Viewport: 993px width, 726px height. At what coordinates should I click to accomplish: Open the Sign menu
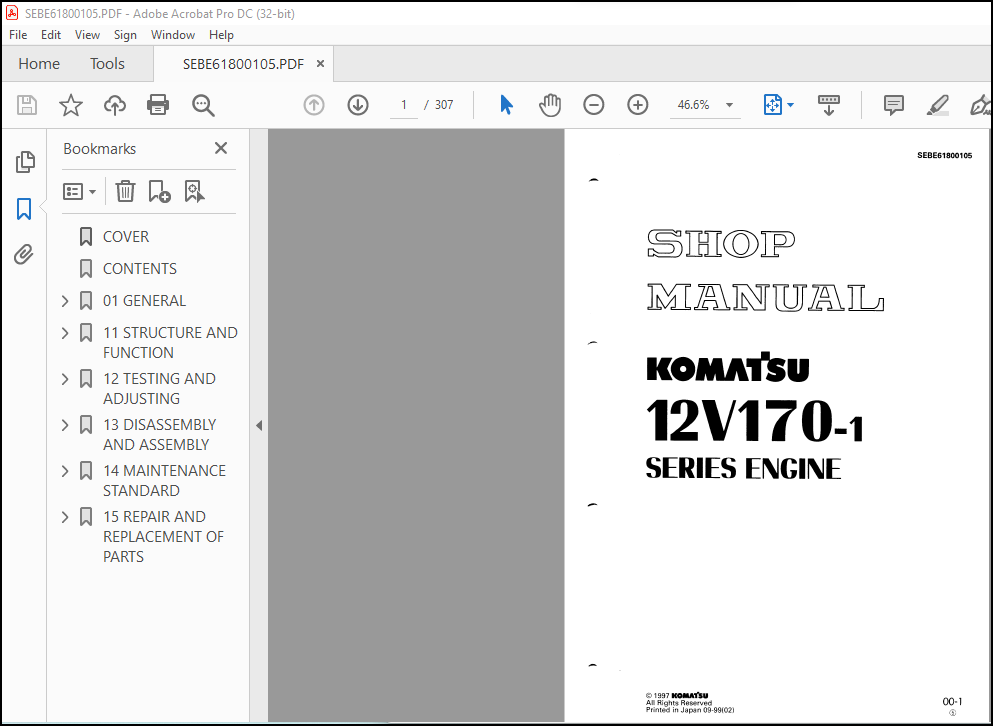click(125, 35)
